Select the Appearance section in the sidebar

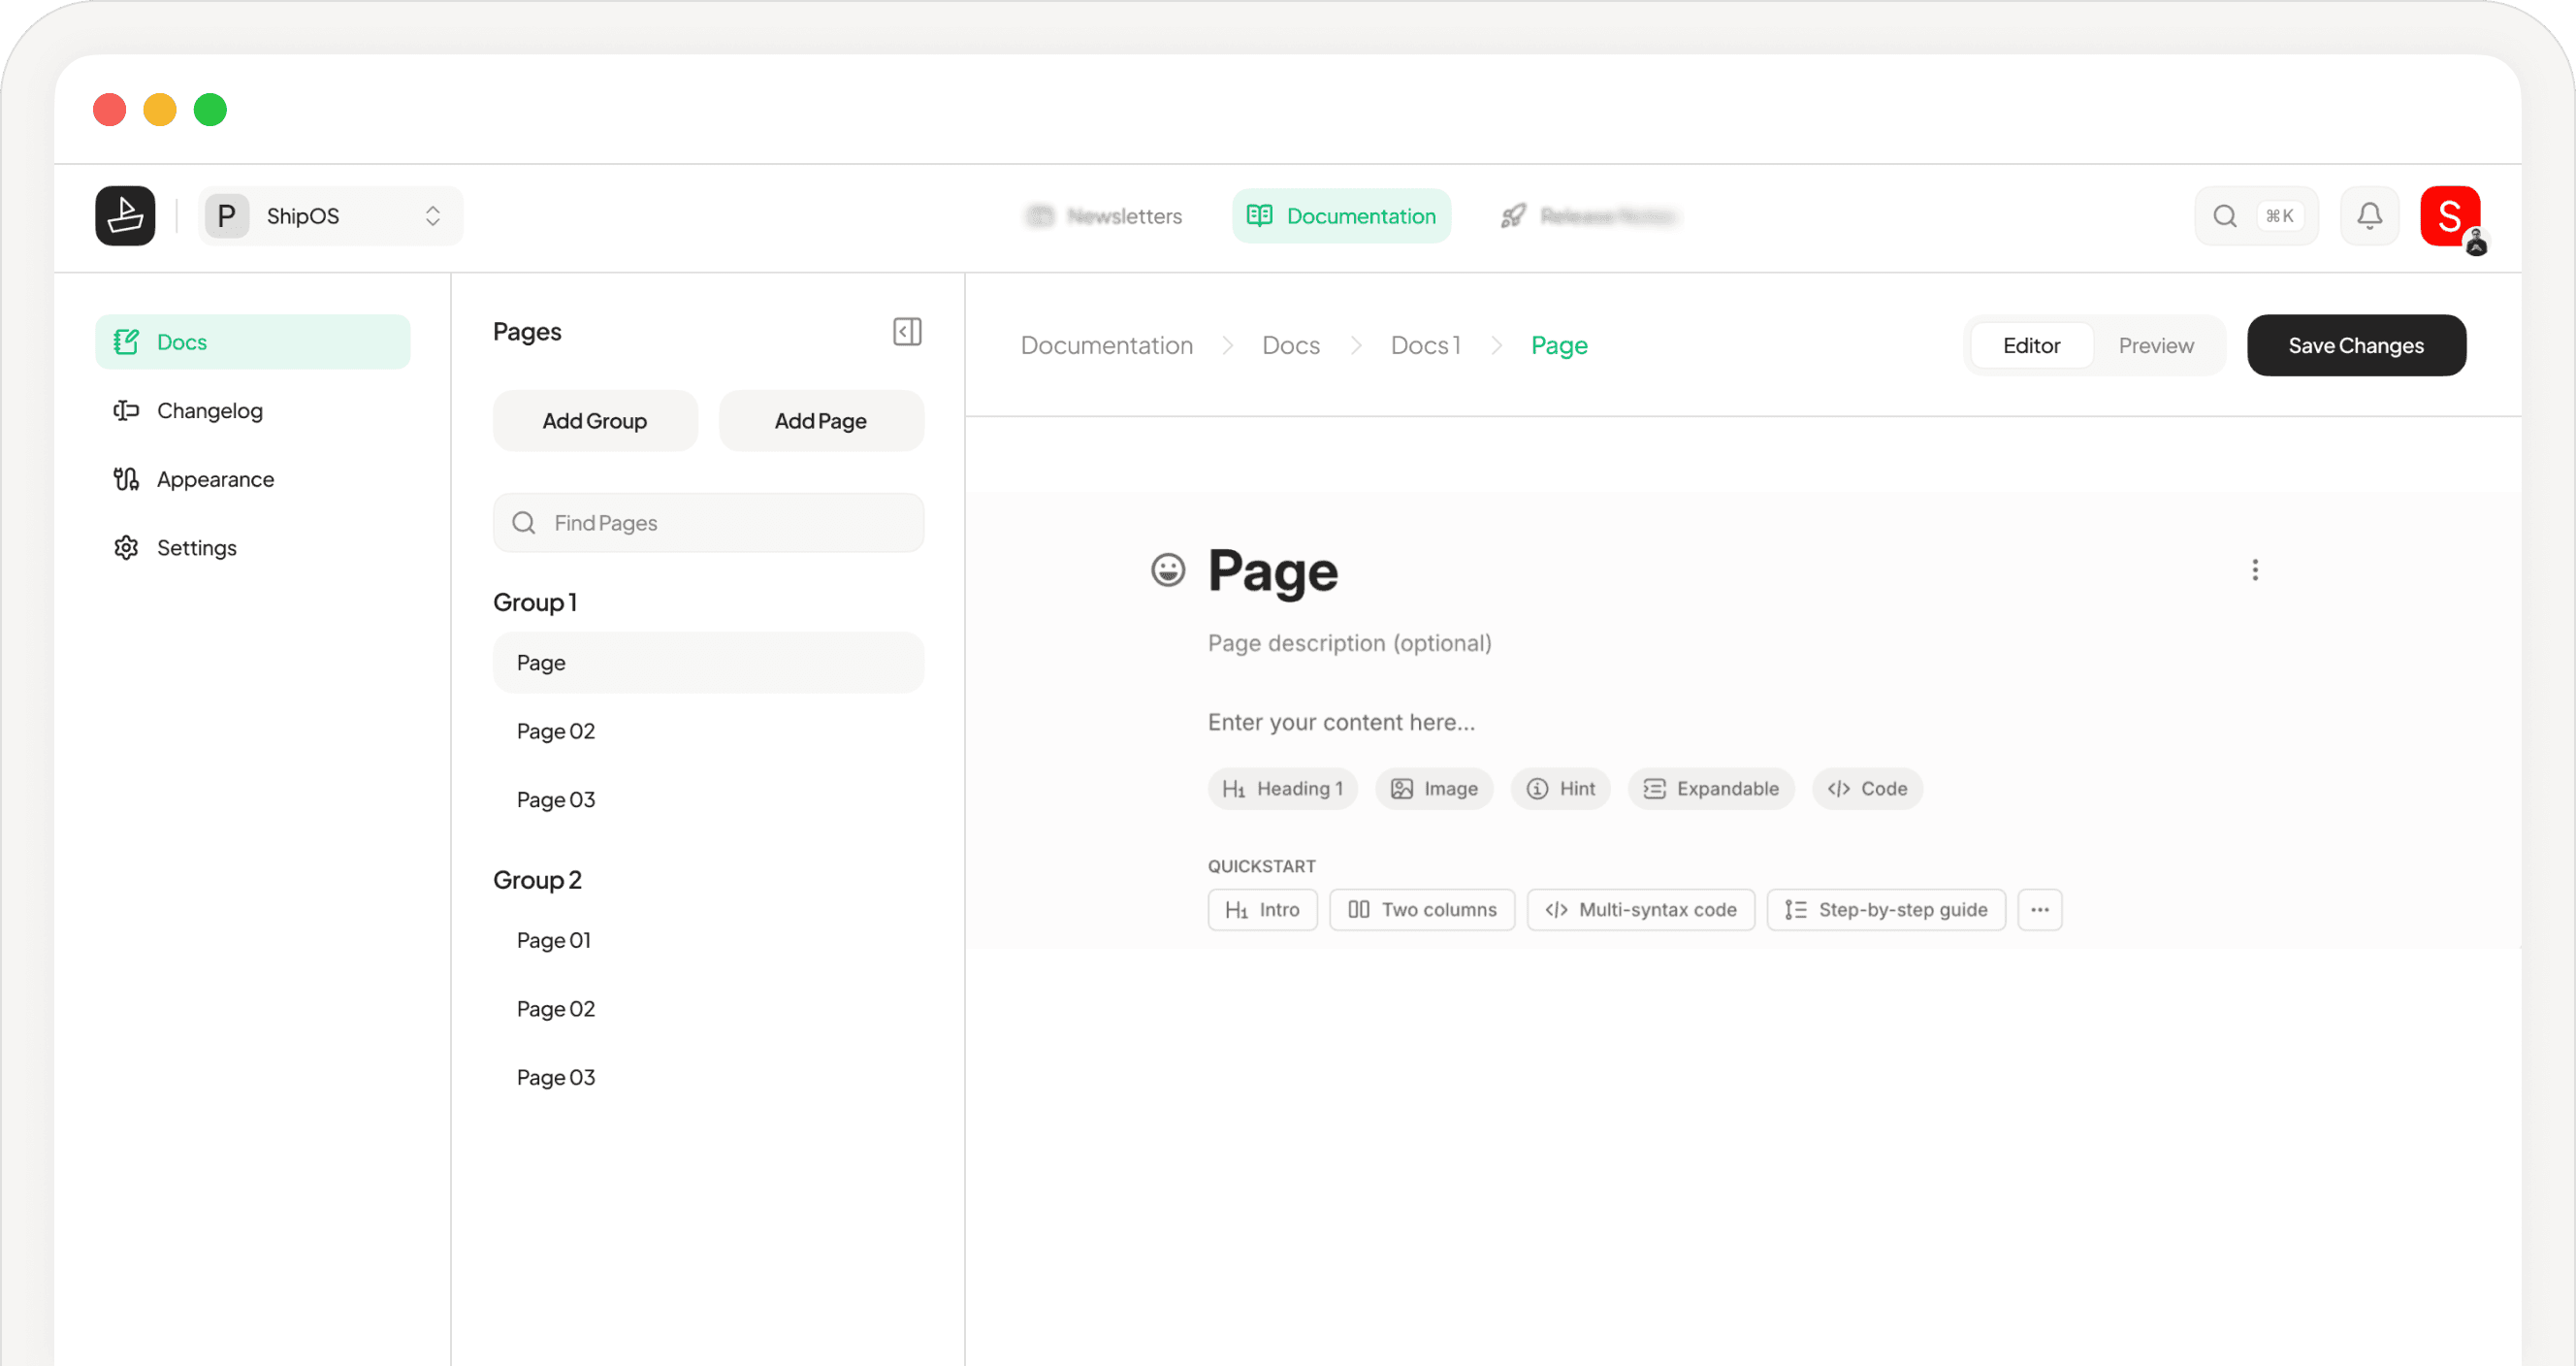[x=215, y=478]
